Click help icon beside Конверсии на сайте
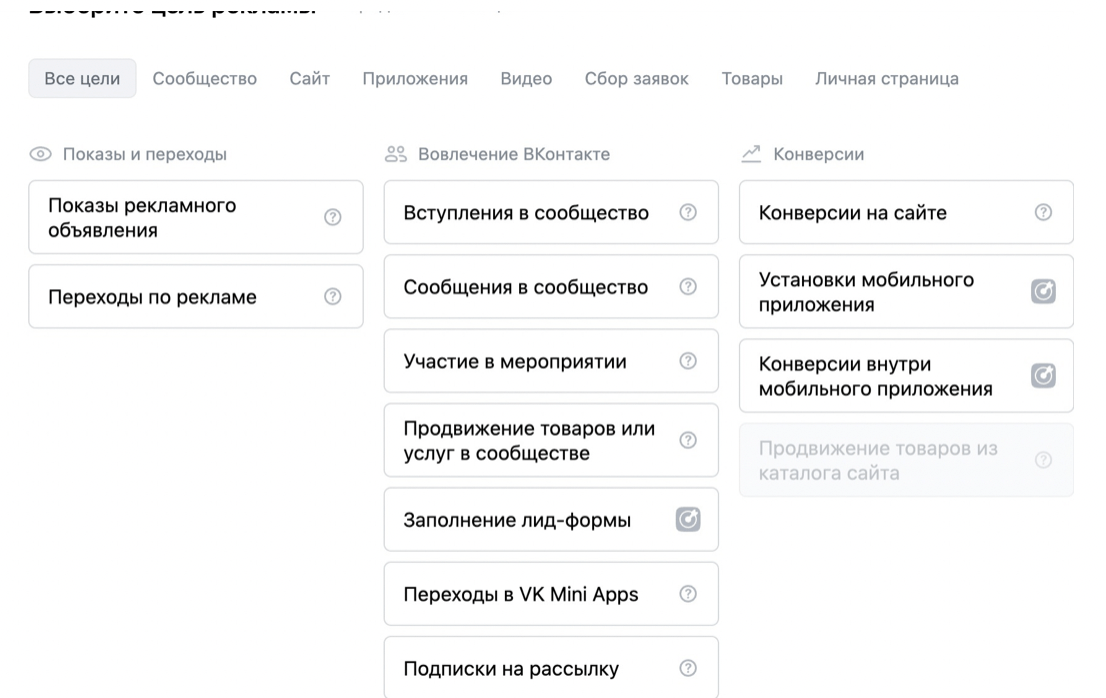The height and width of the screenshot is (698, 1106). point(1043,212)
